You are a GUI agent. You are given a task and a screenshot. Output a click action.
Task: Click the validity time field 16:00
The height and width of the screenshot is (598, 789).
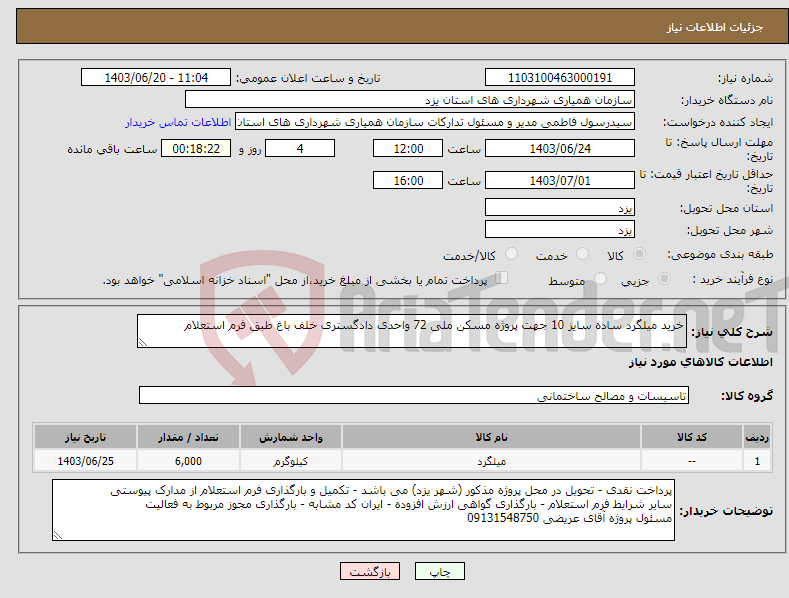click(408, 180)
